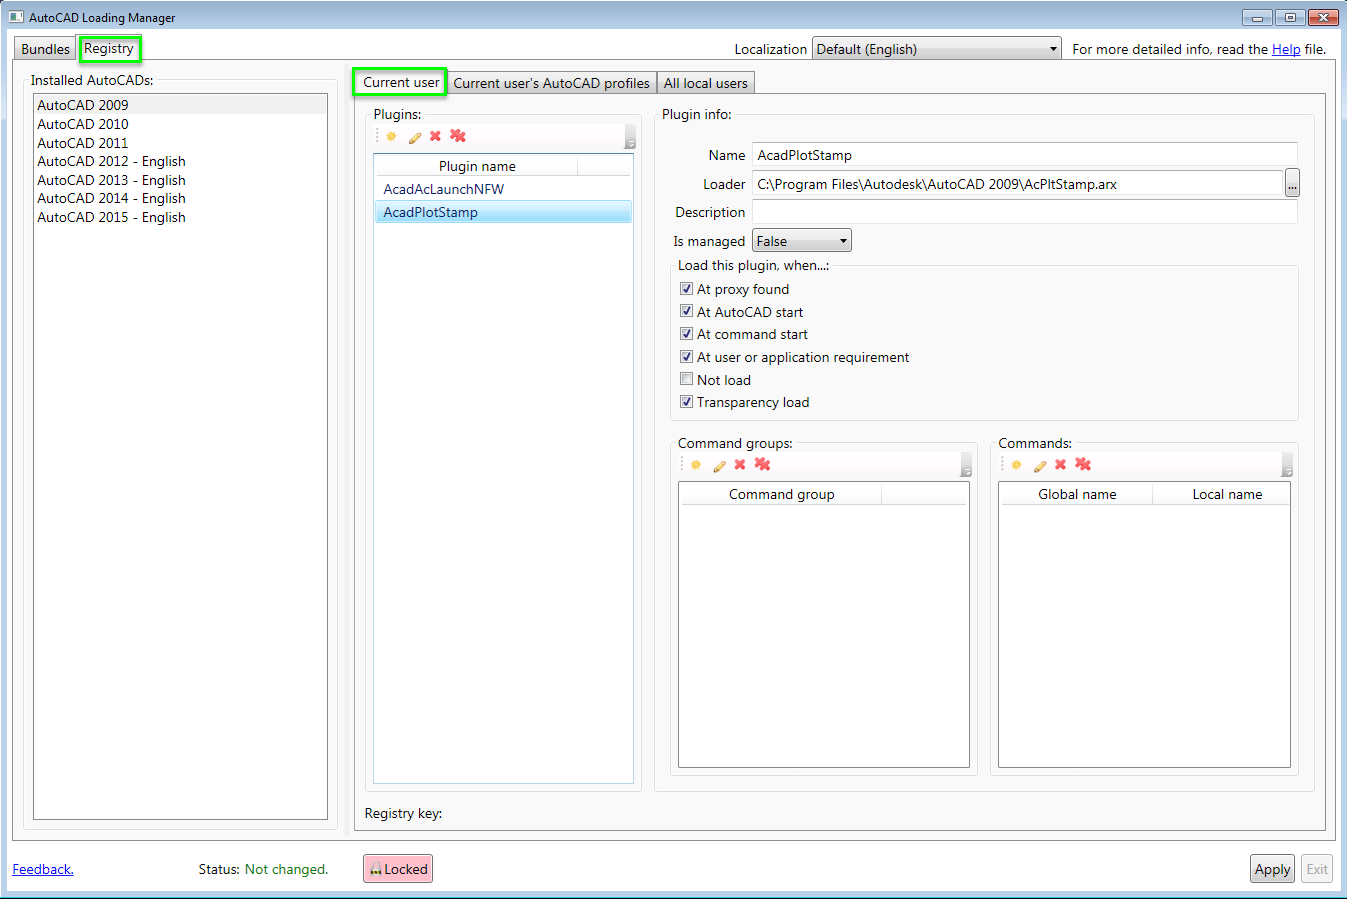Click the single red X delete icon in Plugins toolbar

point(435,136)
